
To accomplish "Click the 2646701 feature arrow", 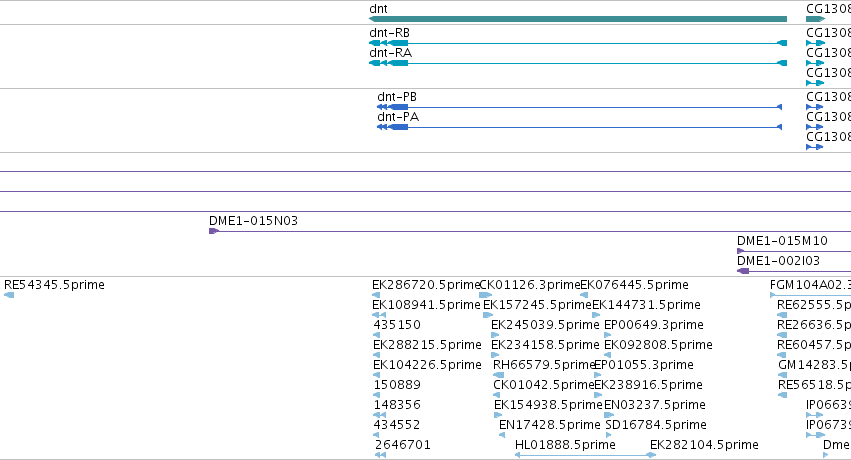I will (x=380, y=455).
